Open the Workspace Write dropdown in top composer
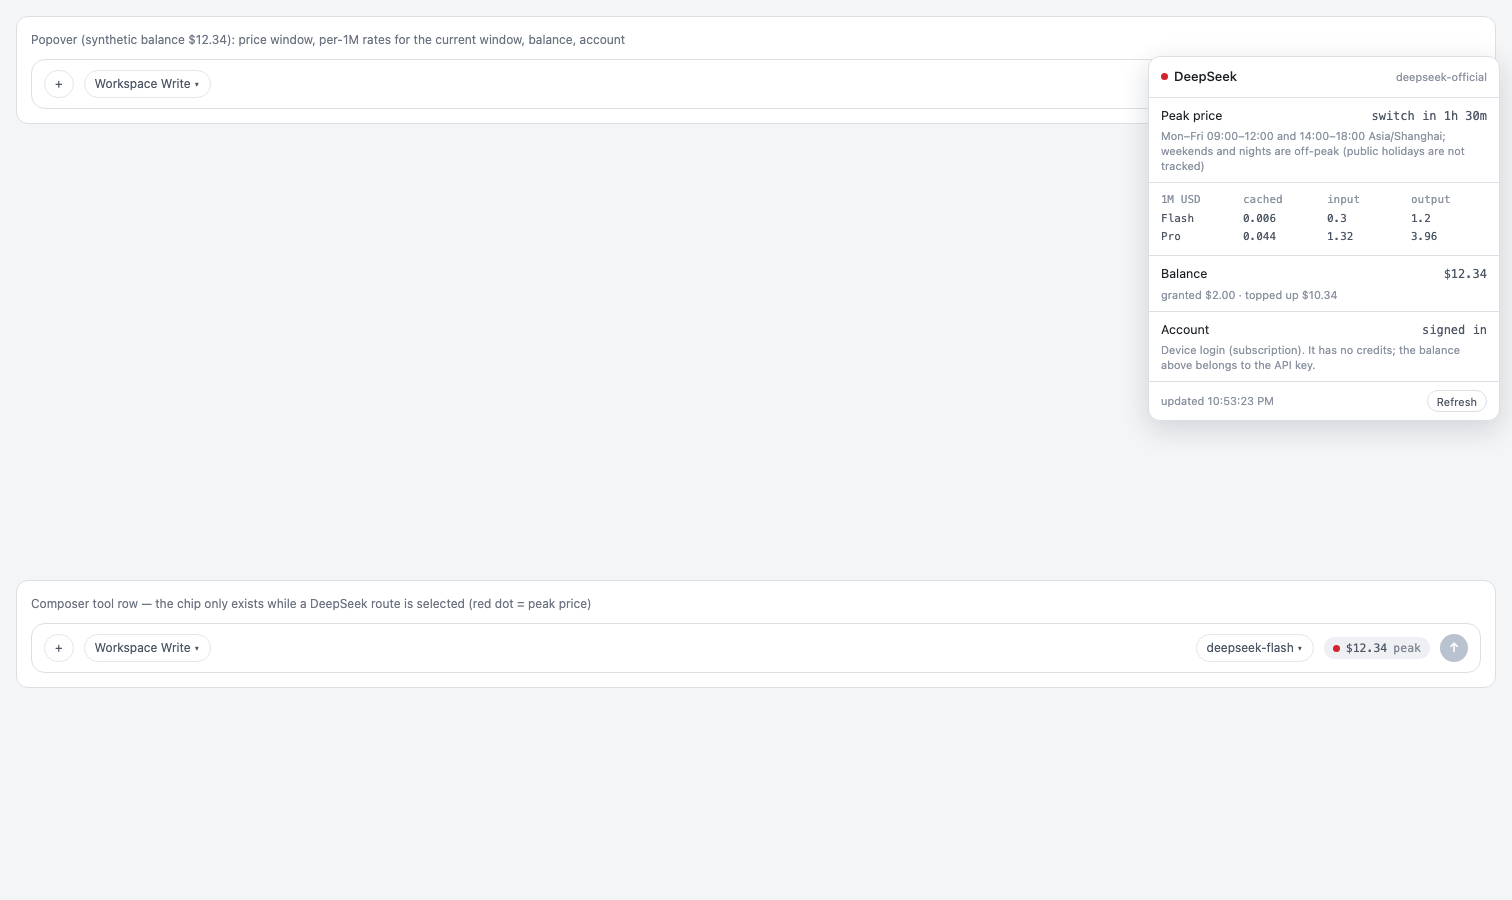 tap(147, 84)
